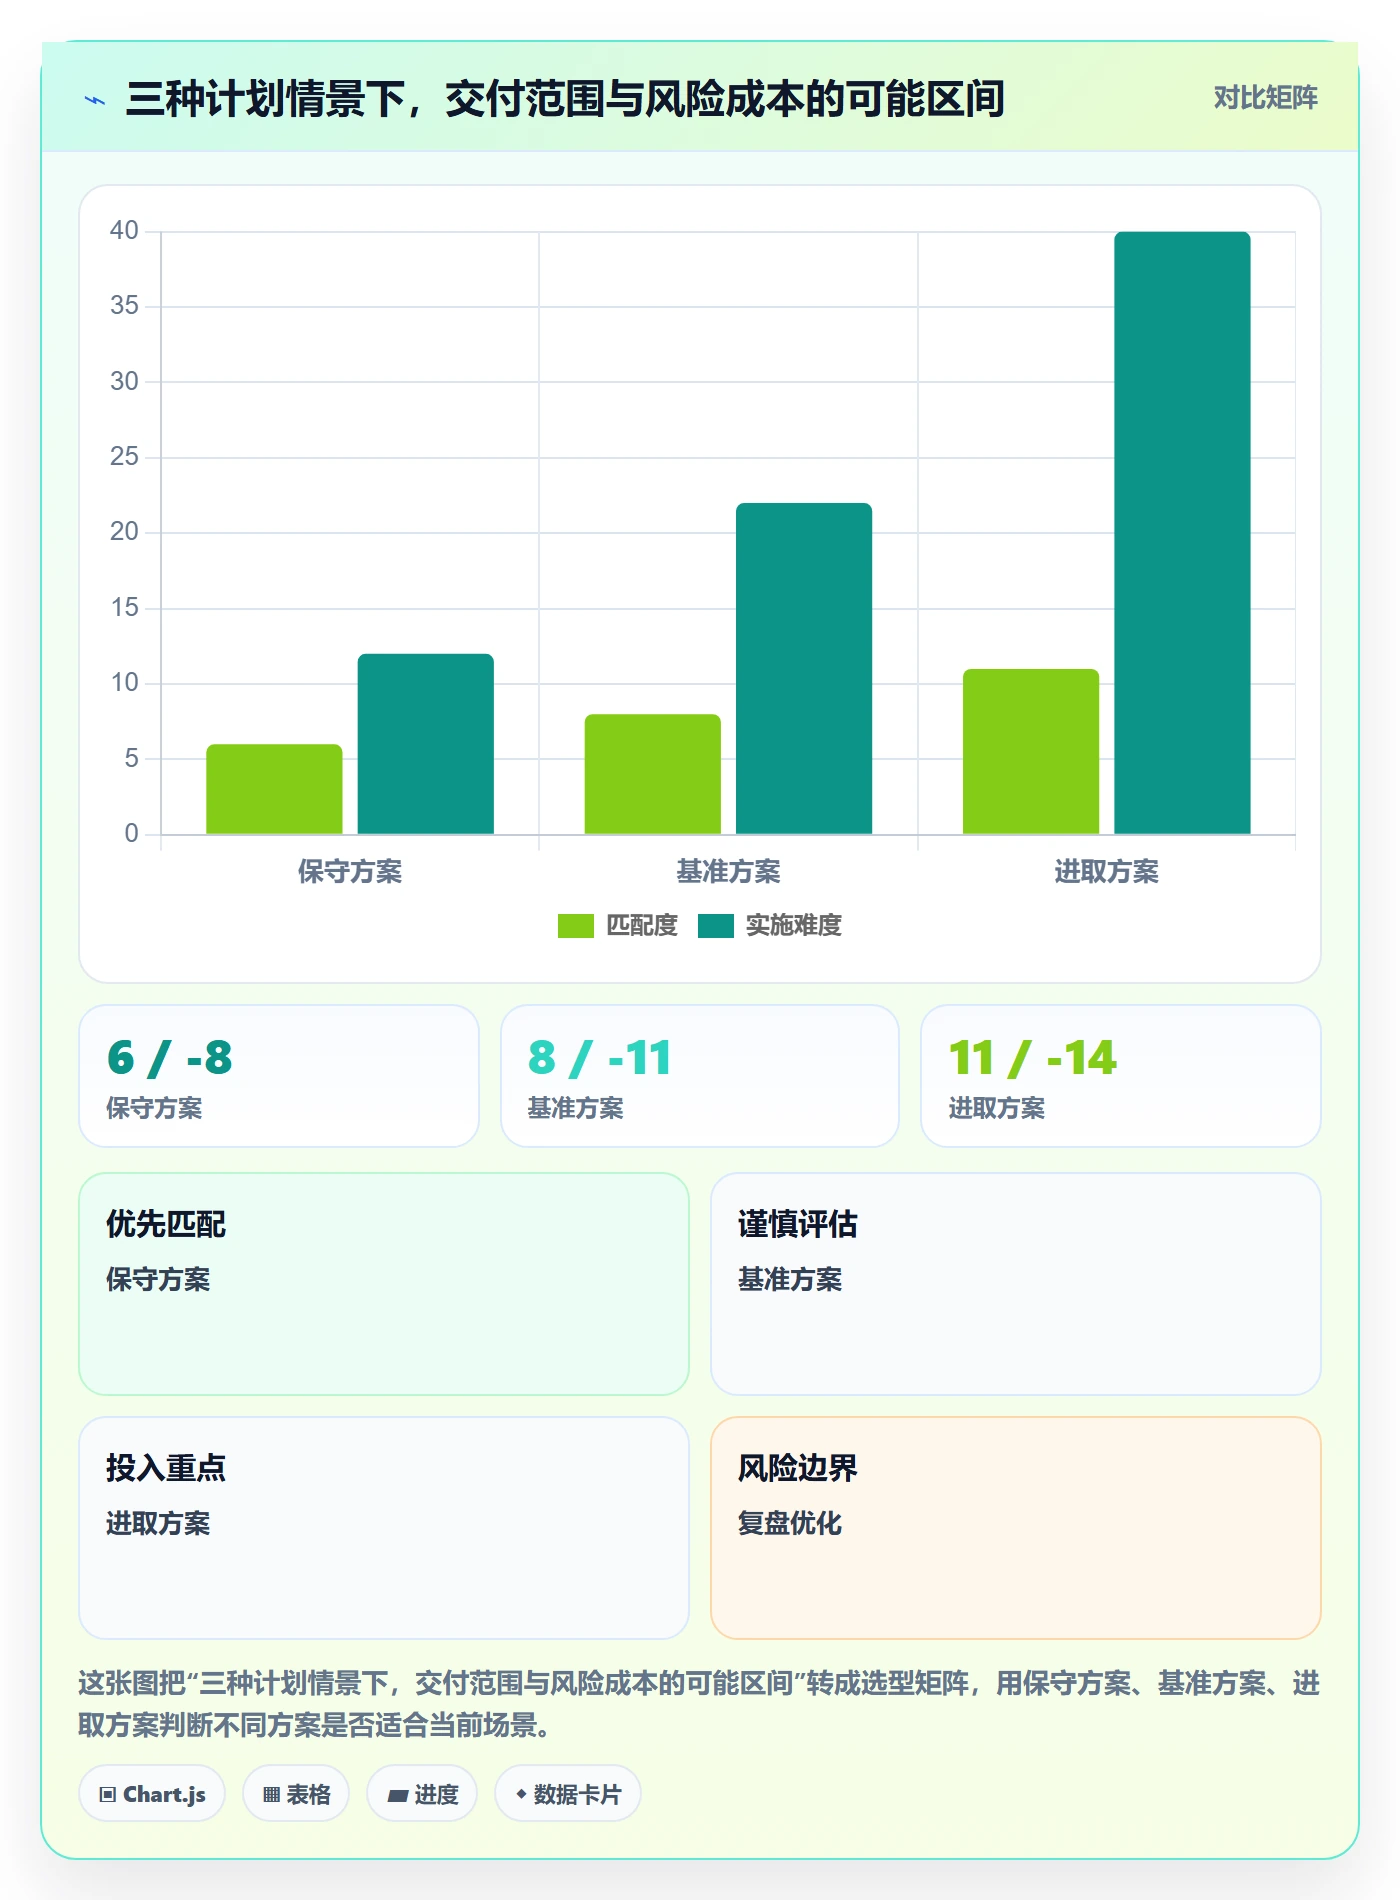The height and width of the screenshot is (1900, 1400).
Task: Click the description paragraph starting 这张图把
Action: coord(699,1704)
